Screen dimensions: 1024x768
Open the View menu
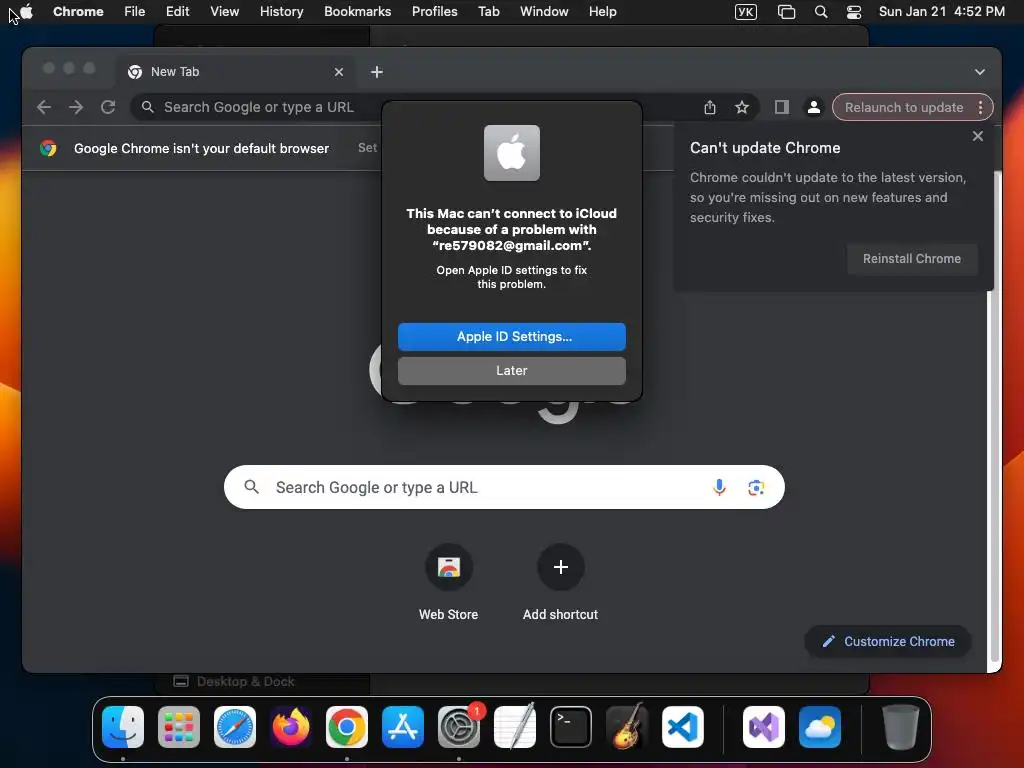click(x=225, y=11)
